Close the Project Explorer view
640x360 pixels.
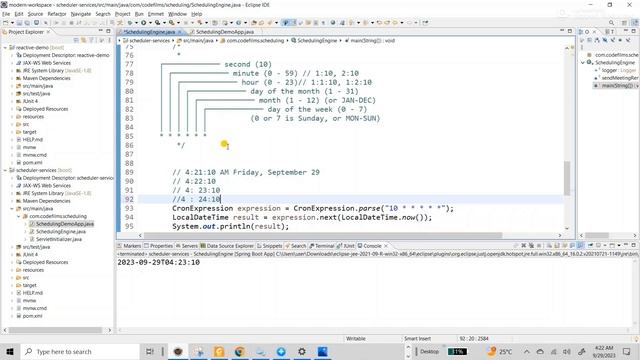tap(48, 32)
